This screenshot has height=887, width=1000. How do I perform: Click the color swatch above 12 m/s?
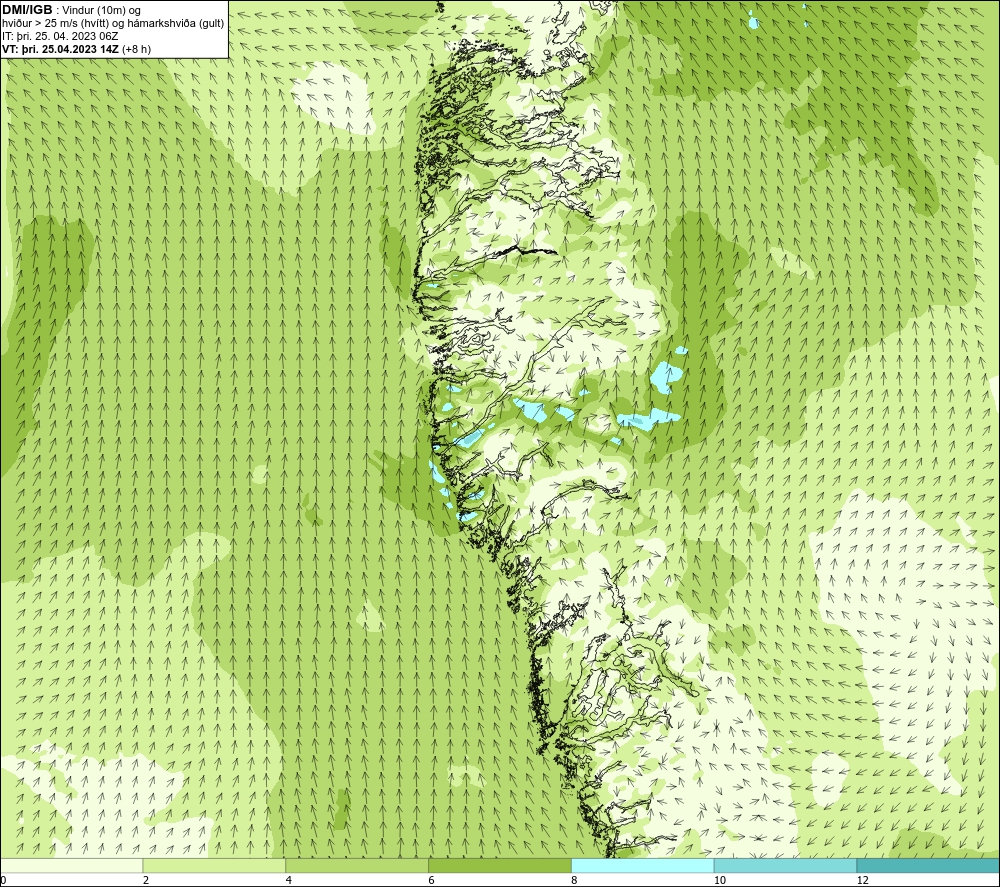[929, 865]
